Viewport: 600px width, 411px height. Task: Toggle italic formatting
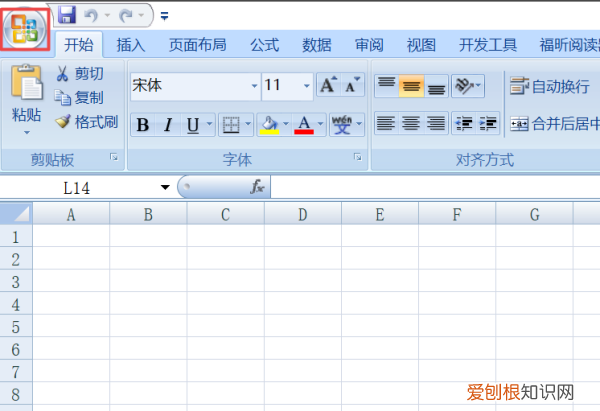tap(168, 124)
